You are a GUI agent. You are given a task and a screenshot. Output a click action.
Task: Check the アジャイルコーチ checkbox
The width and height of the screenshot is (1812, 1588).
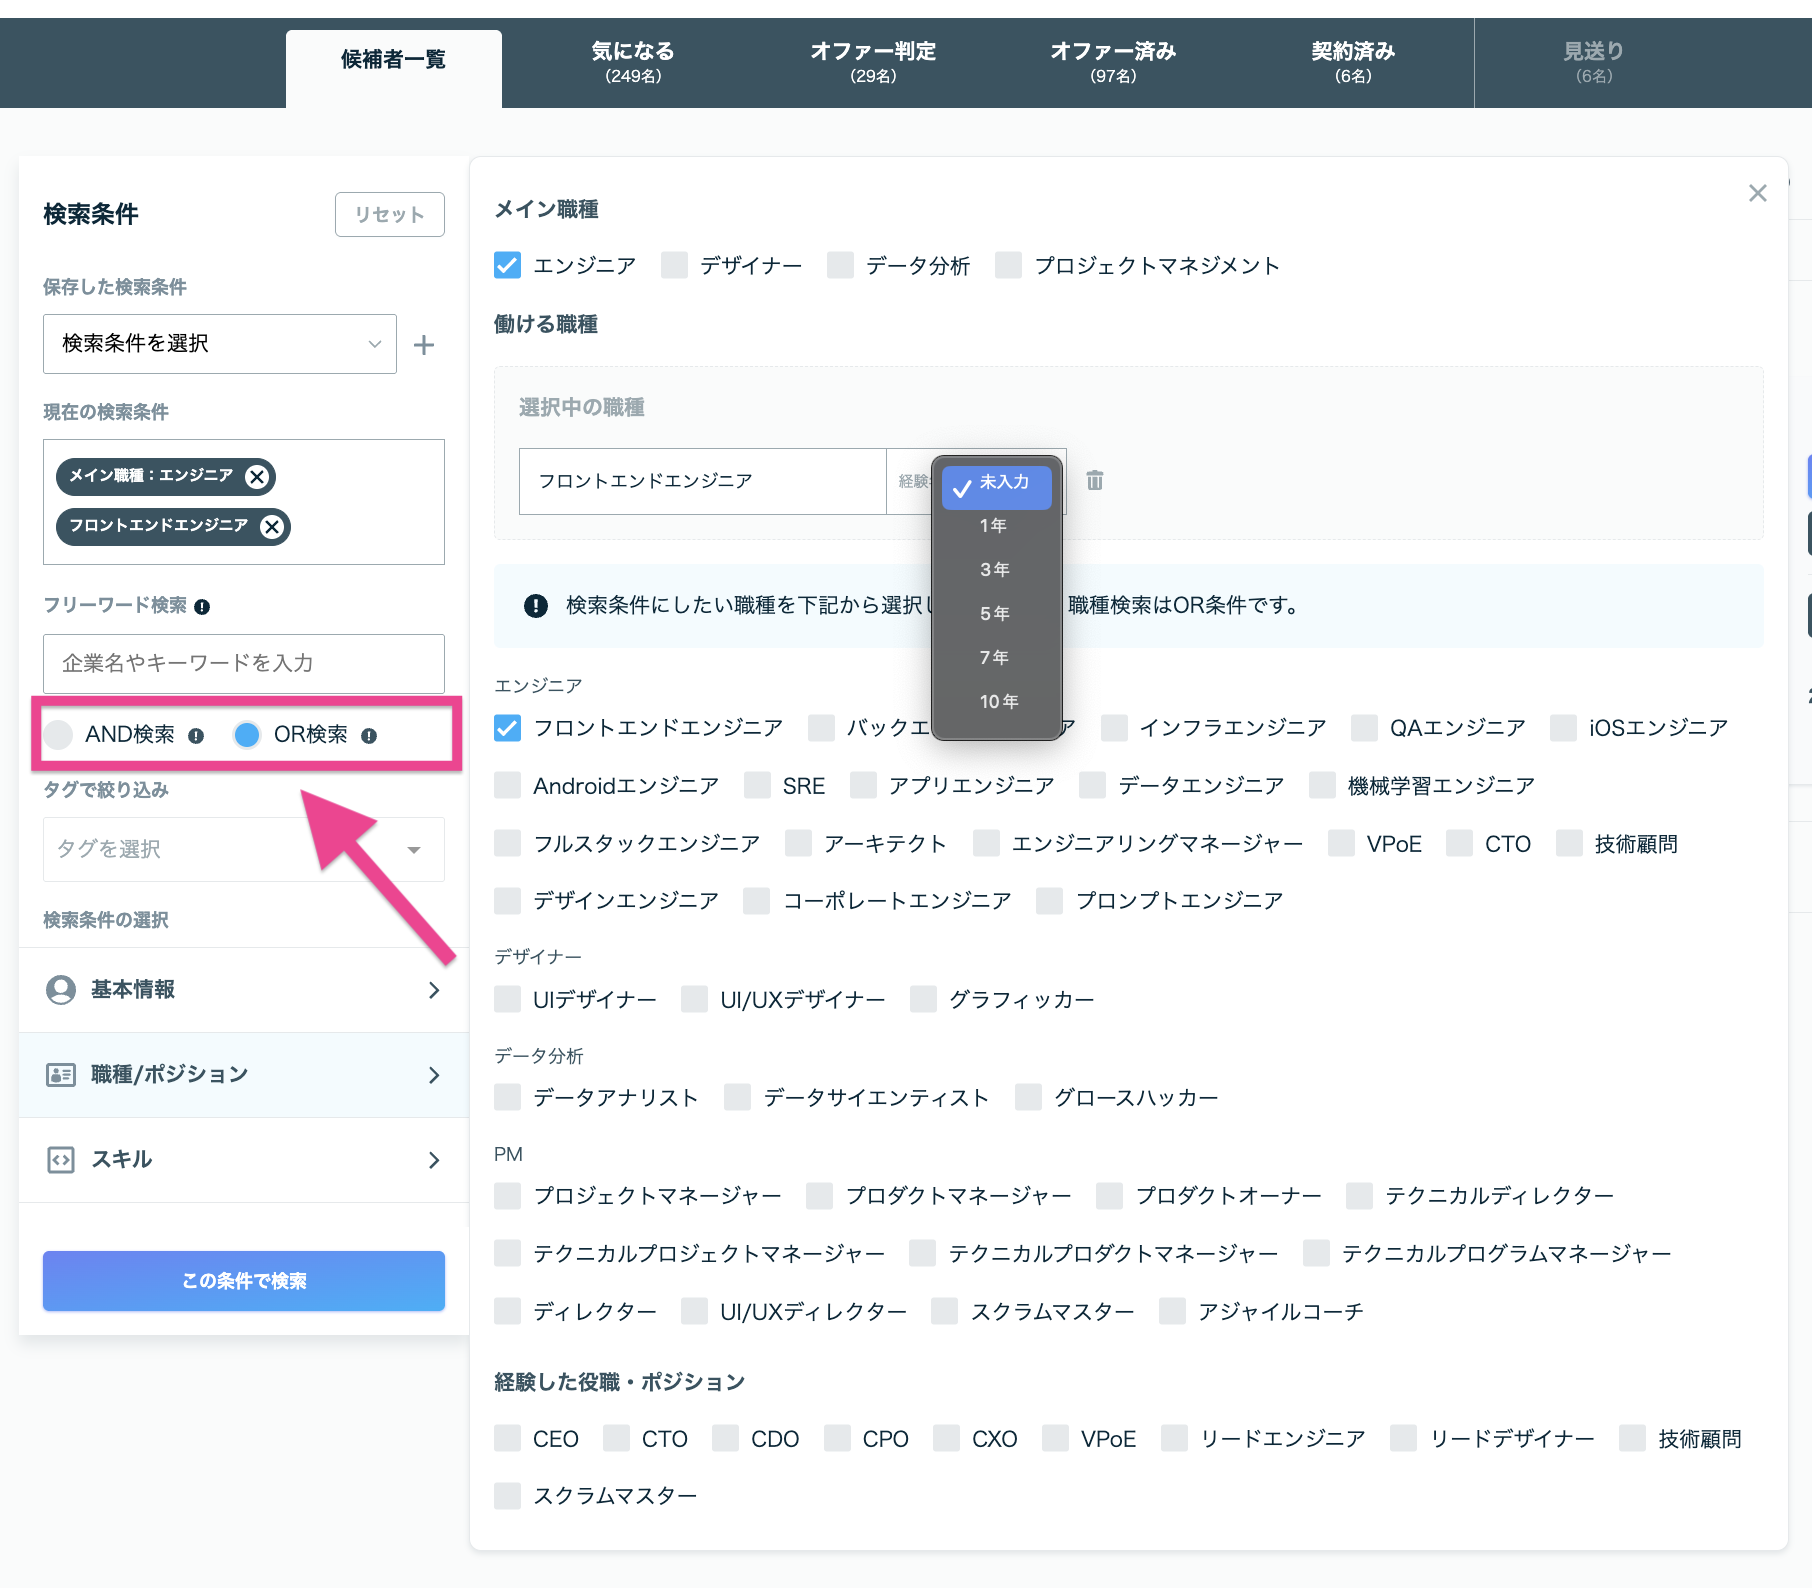tap(1172, 1312)
